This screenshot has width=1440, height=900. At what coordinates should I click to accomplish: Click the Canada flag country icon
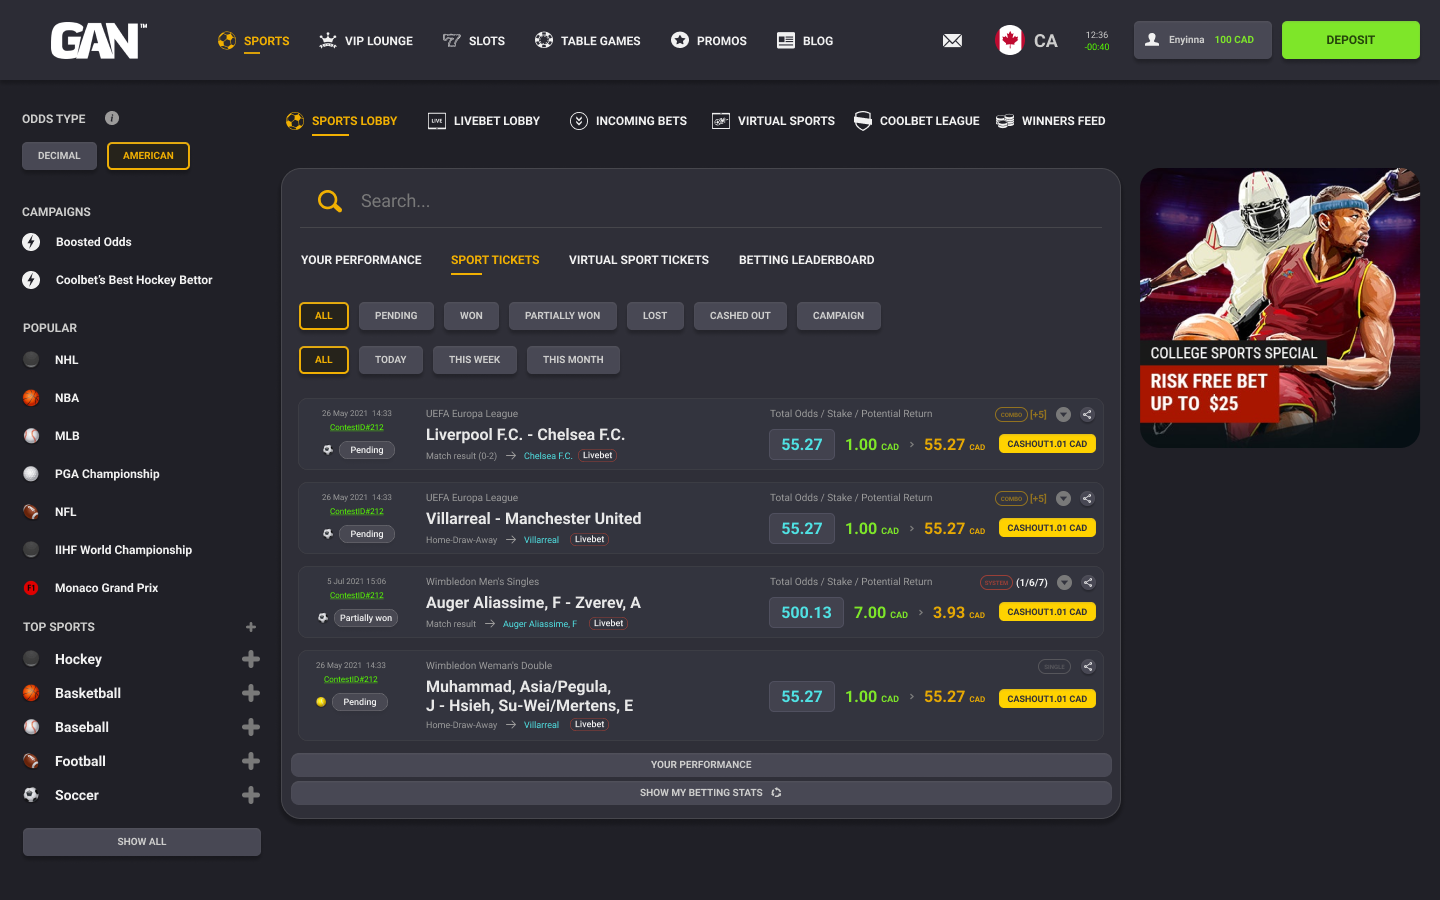coord(1009,41)
